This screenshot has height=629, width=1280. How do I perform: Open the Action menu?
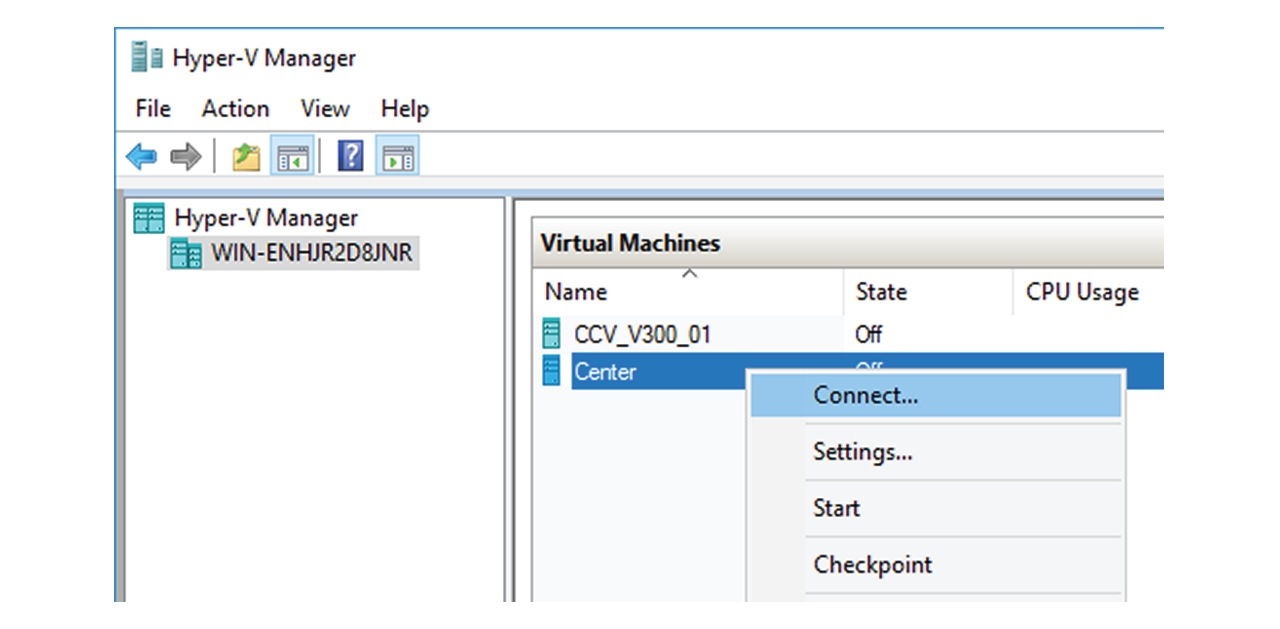pos(235,108)
